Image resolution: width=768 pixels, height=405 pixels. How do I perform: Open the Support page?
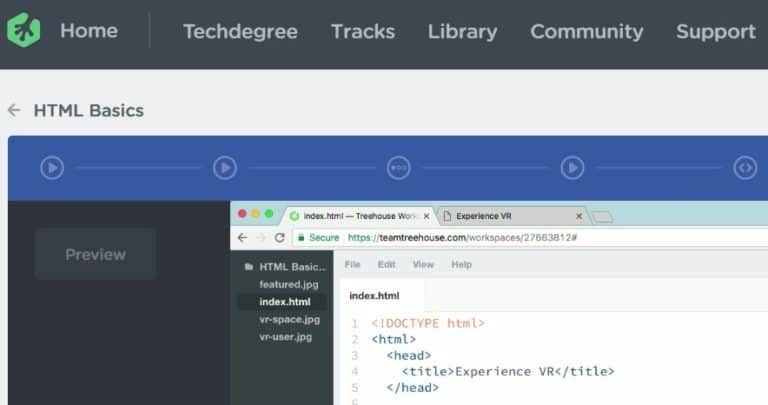click(716, 32)
